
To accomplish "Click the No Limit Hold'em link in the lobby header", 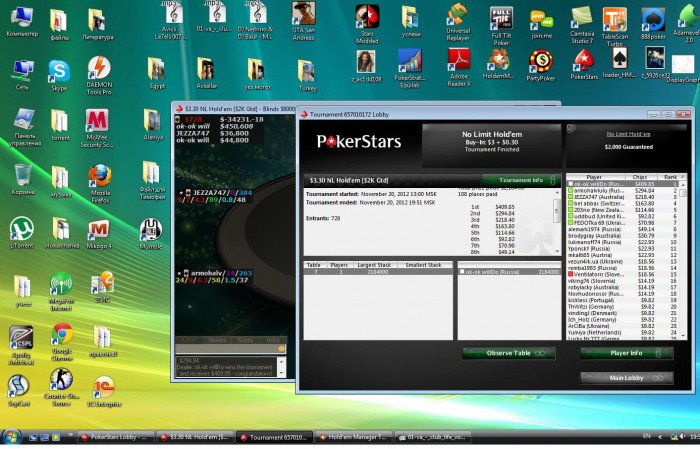I will [628, 134].
